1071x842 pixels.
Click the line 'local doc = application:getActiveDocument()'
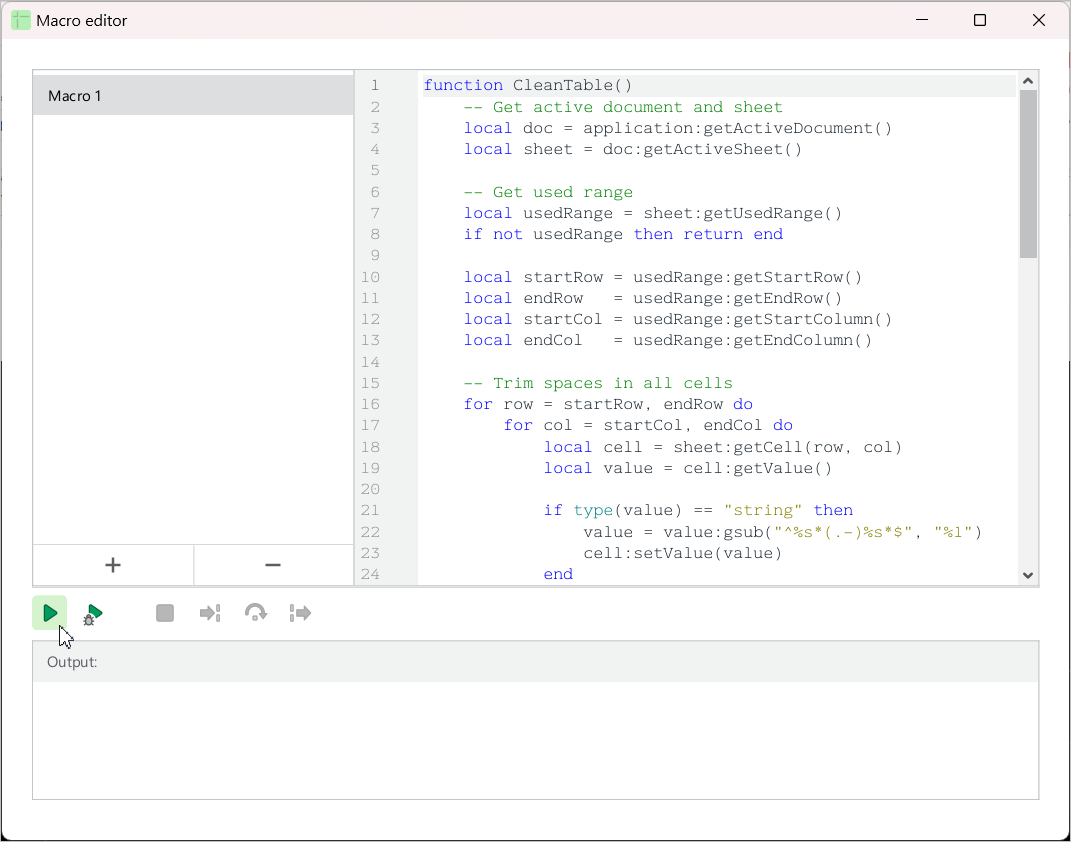pyautogui.click(x=678, y=128)
